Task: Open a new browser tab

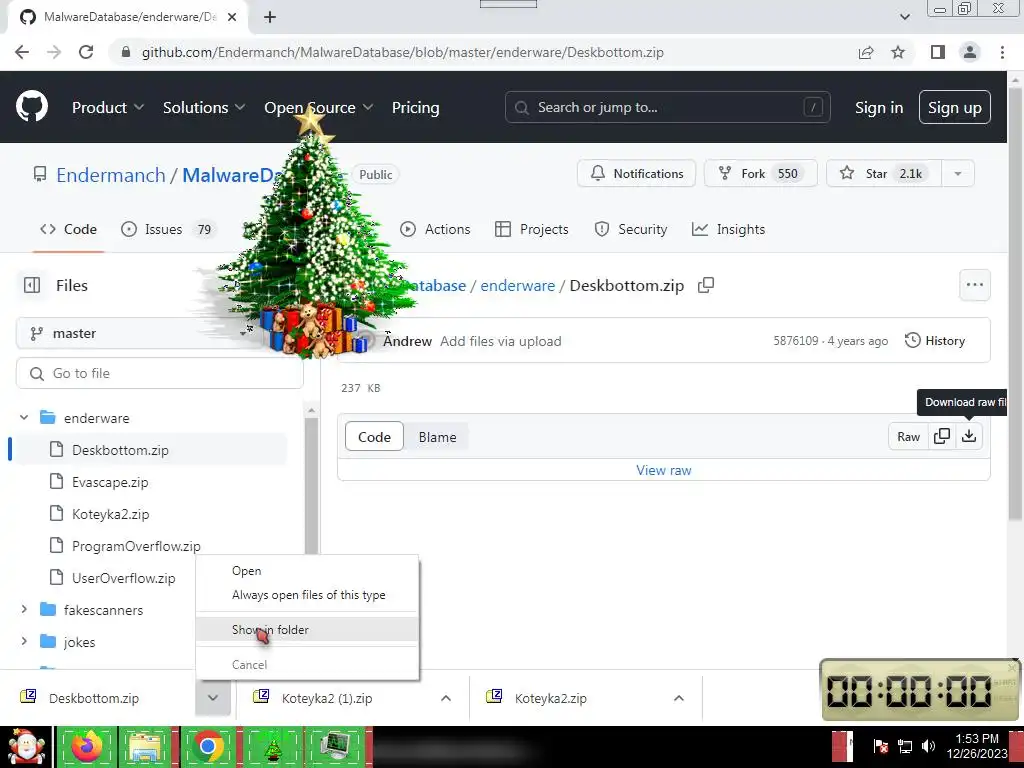Action: pos(270,17)
